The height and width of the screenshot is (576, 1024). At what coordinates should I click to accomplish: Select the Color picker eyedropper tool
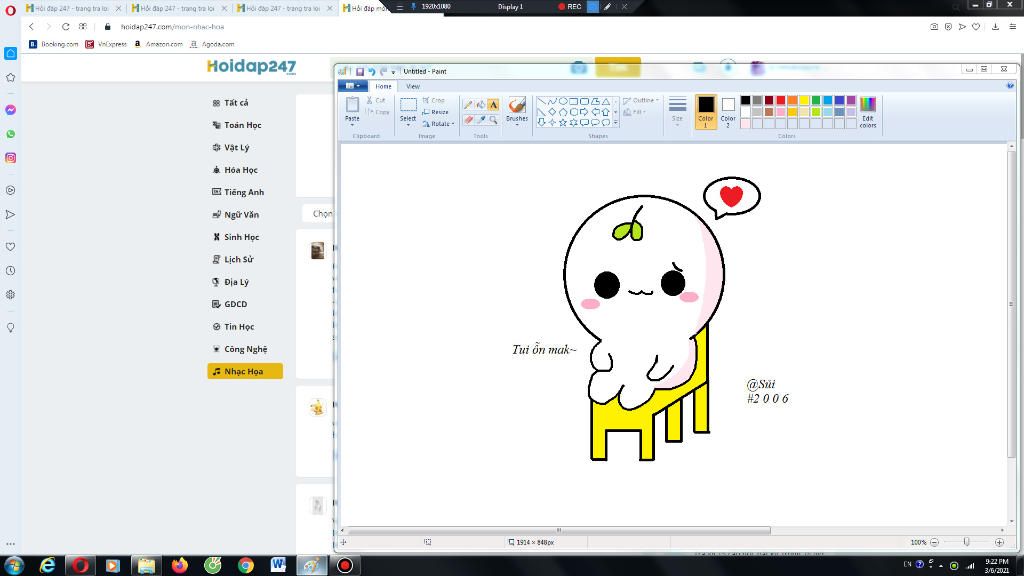(x=481, y=120)
